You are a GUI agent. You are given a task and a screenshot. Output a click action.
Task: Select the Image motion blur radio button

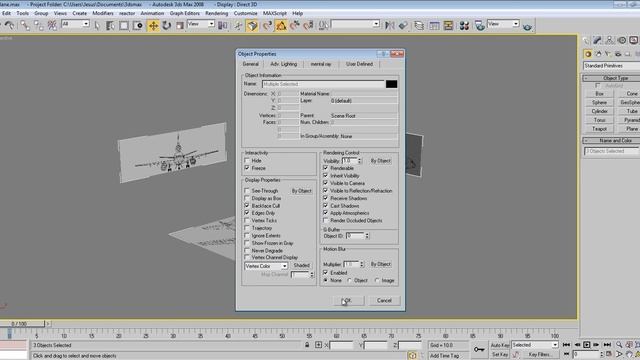click(x=378, y=280)
